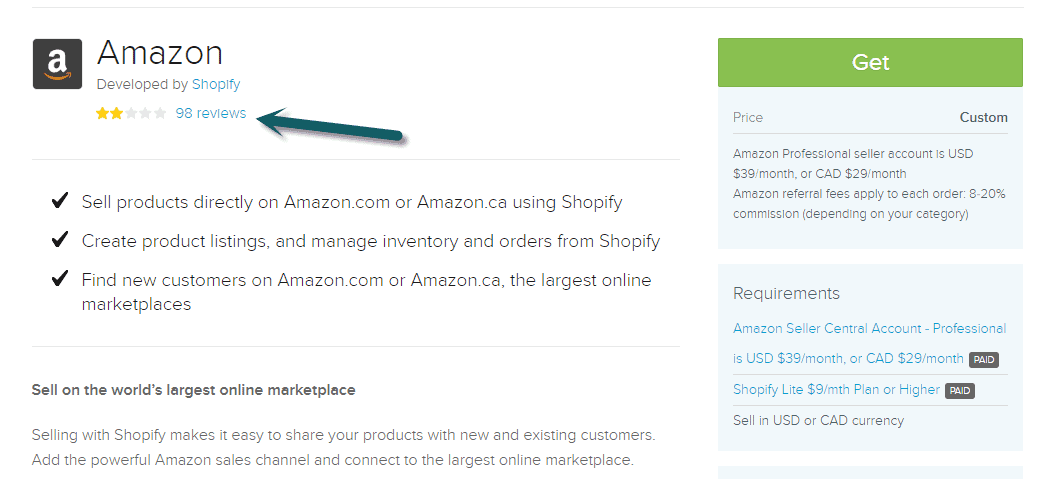Click the Amazon app title heading
This screenshot has width=1048, height=479.
point(160,53)
